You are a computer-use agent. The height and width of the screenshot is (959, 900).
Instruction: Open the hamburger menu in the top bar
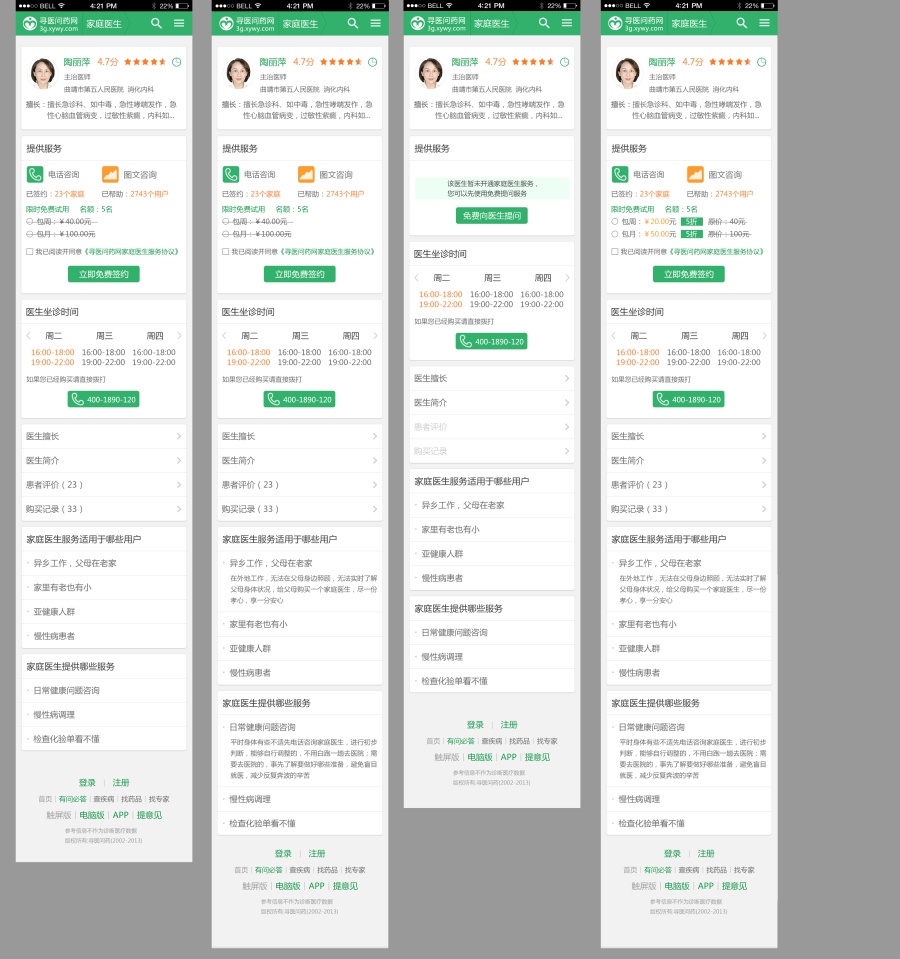[x=764, y=23]
